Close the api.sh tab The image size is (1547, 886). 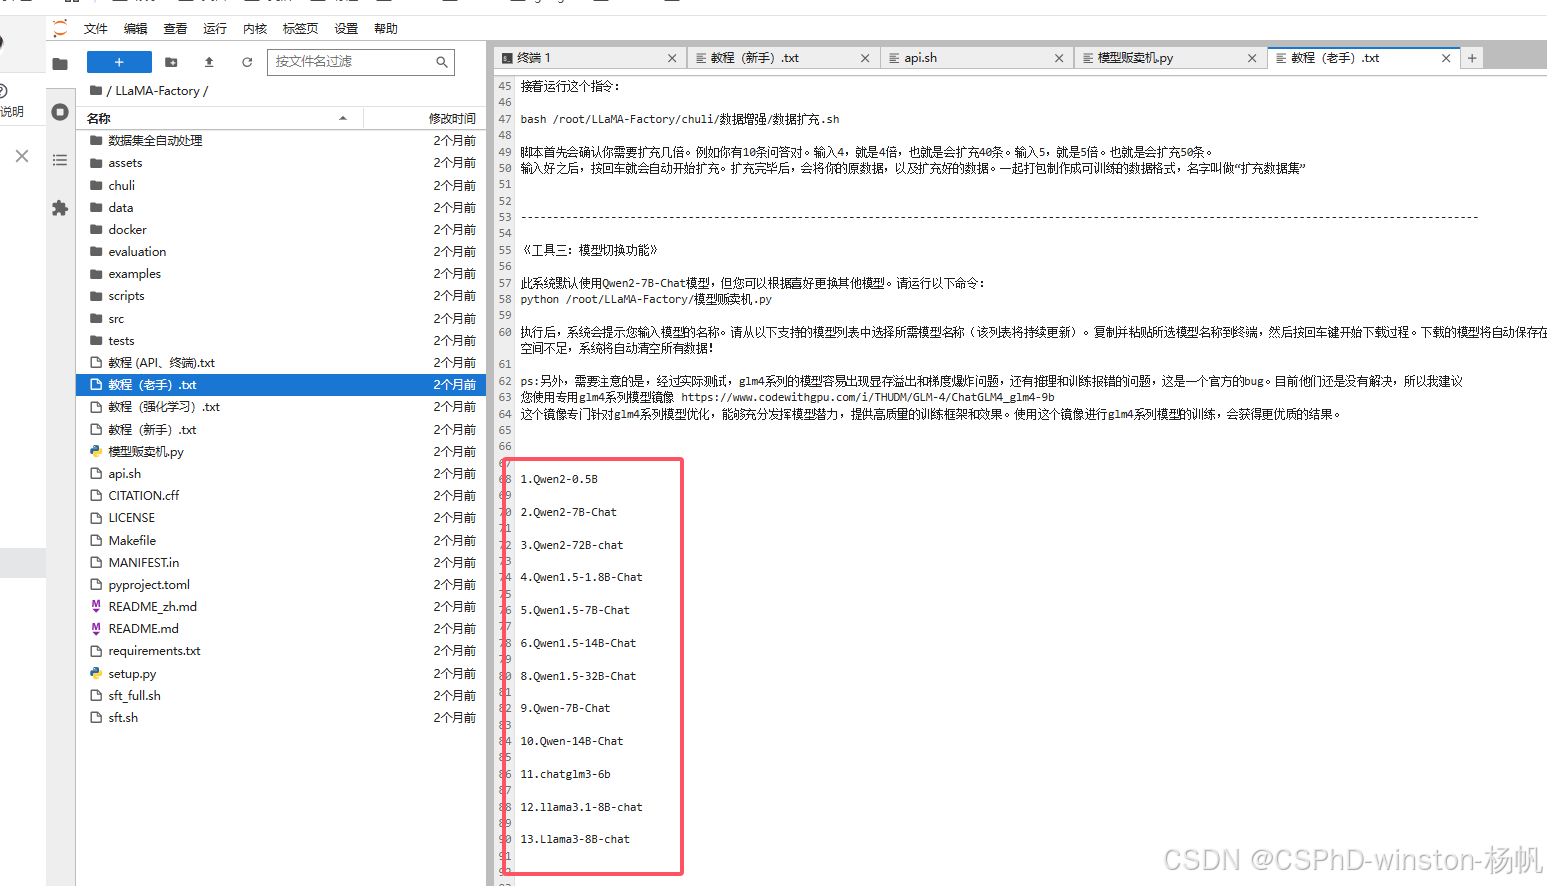tap(1059, 58)
